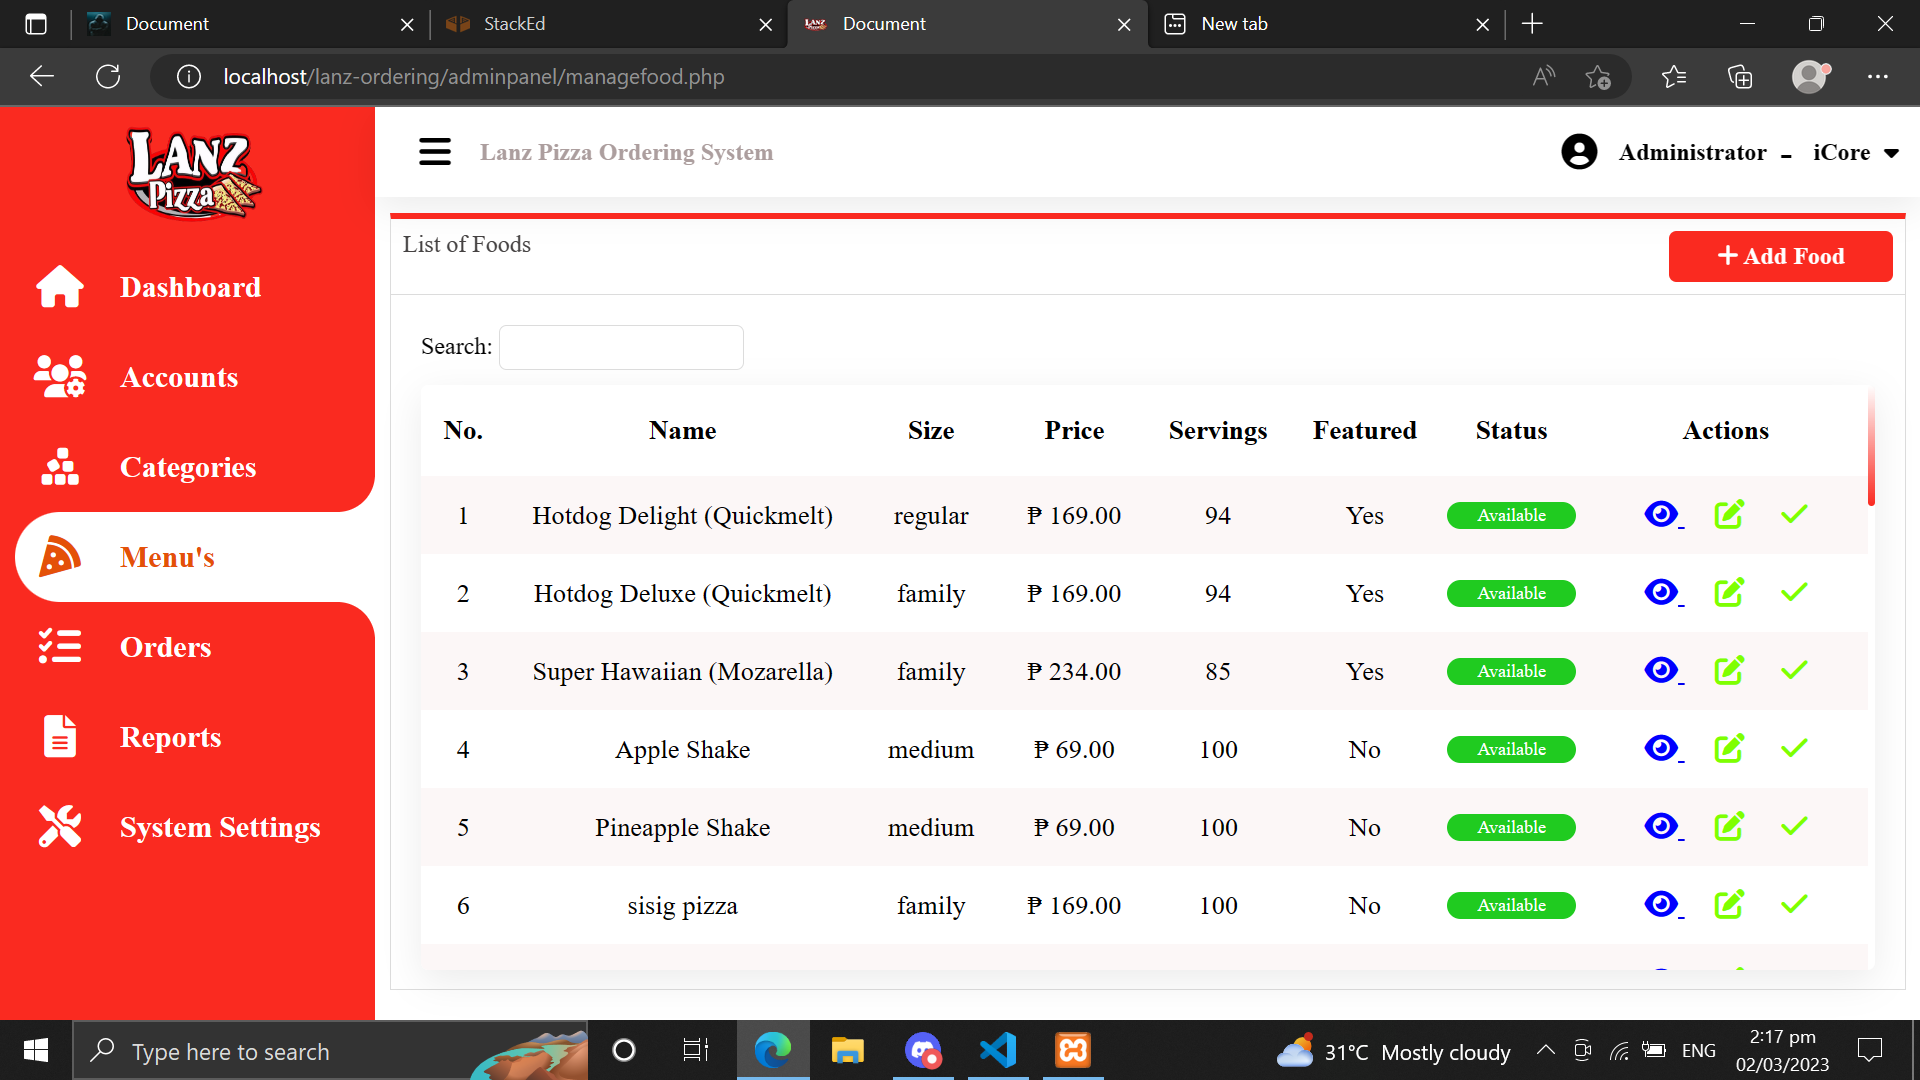Click the Lanz Pizza logo
The height and width of the screenshot is (1080, 1920).
point(192,173)
